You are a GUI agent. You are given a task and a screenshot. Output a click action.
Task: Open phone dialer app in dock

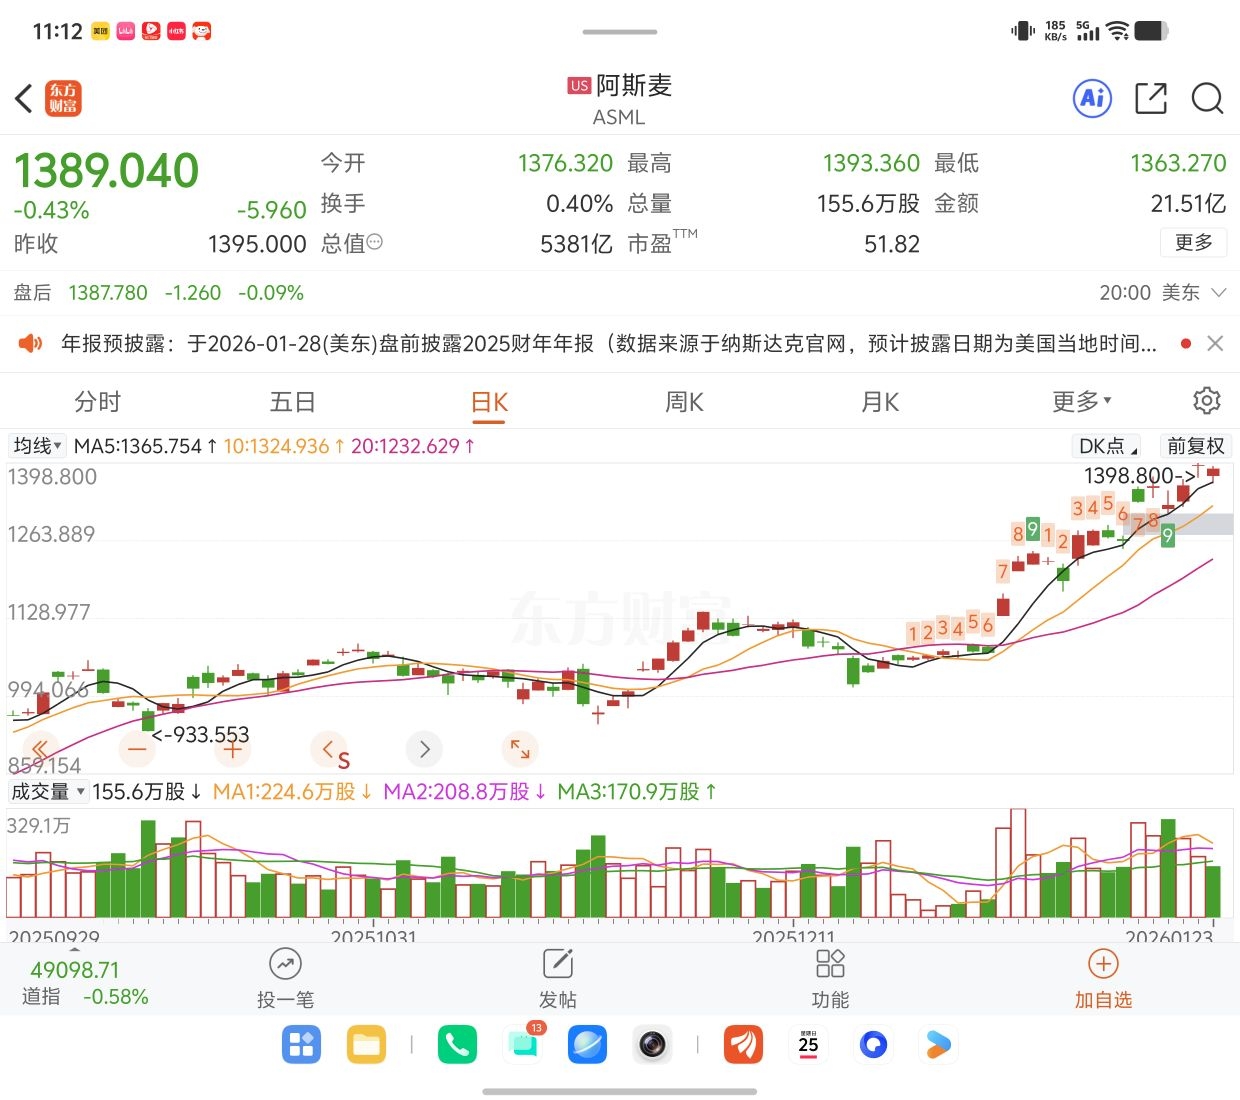457,1045
